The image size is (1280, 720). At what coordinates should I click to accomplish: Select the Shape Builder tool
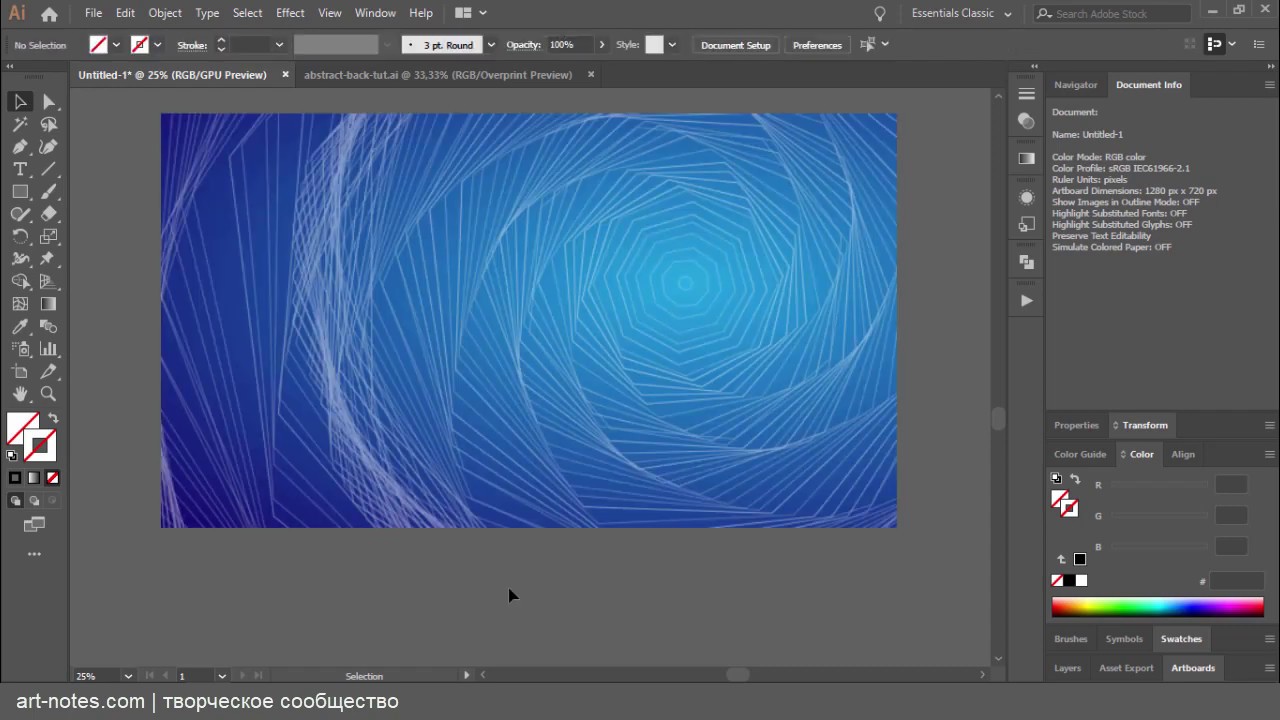tap(20, 282)
